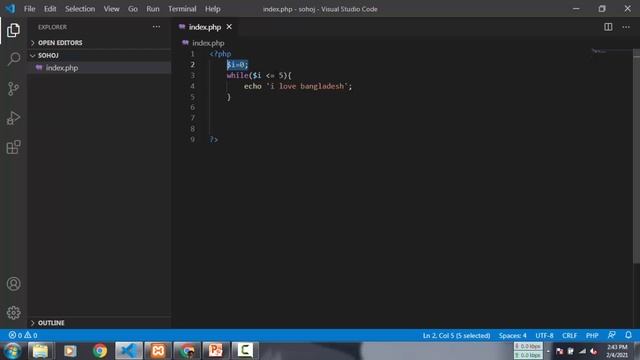Open the Go menu
This screenshot has width=640, height=360.
(133, 9)
